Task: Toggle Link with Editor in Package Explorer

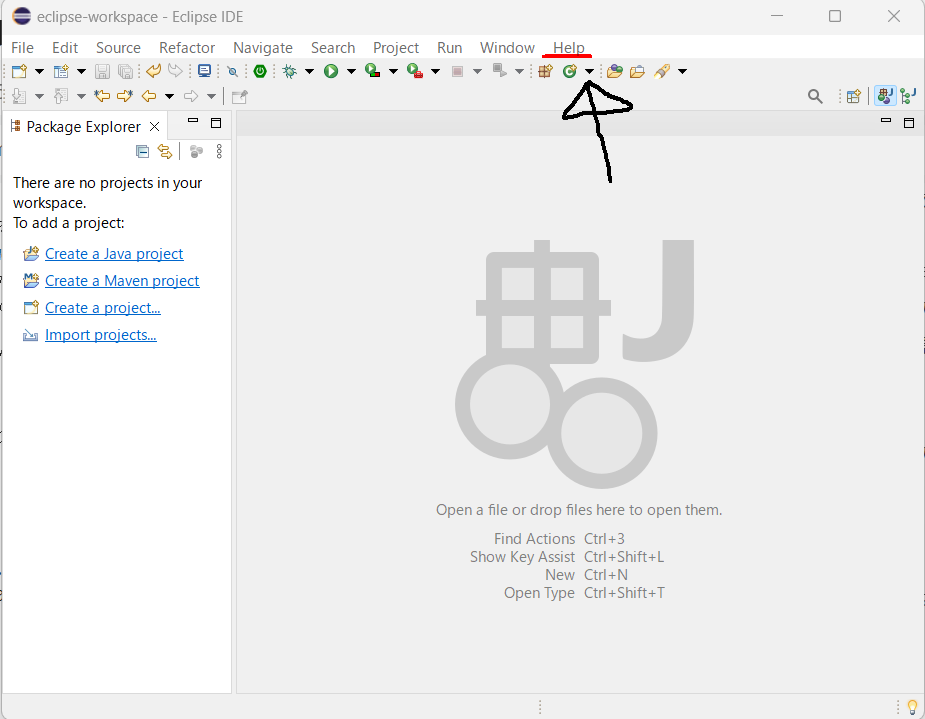Action: (165, 152)
